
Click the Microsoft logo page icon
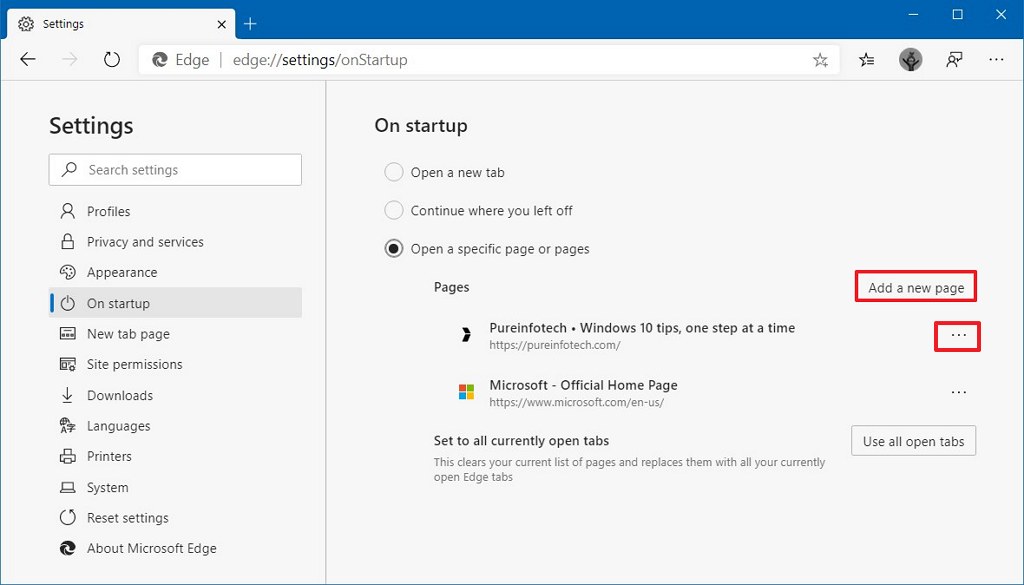point(466,393)
